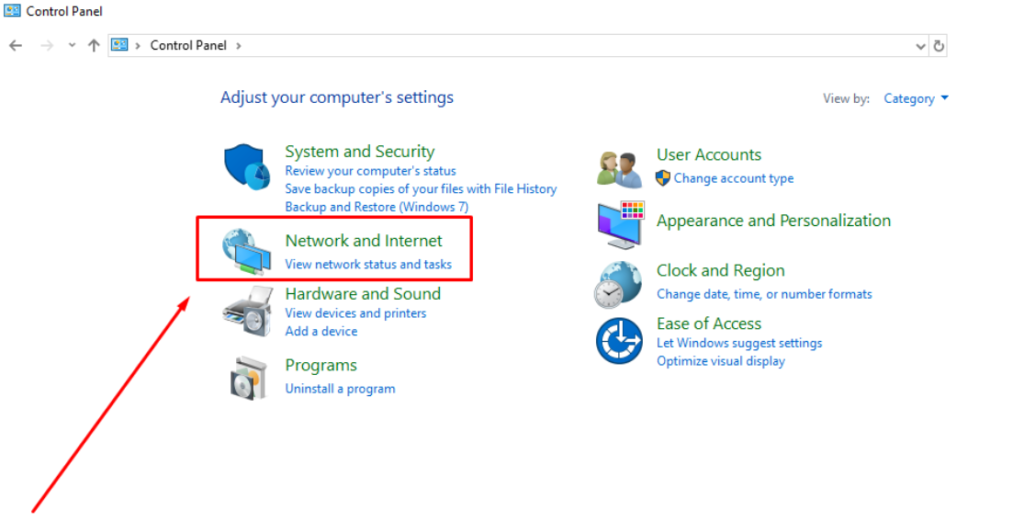Image resolution: width=1024 pixels, height=522 pixels.
Task: Open the Hardware and Sound printer icon
Action: tap(248, 312)
